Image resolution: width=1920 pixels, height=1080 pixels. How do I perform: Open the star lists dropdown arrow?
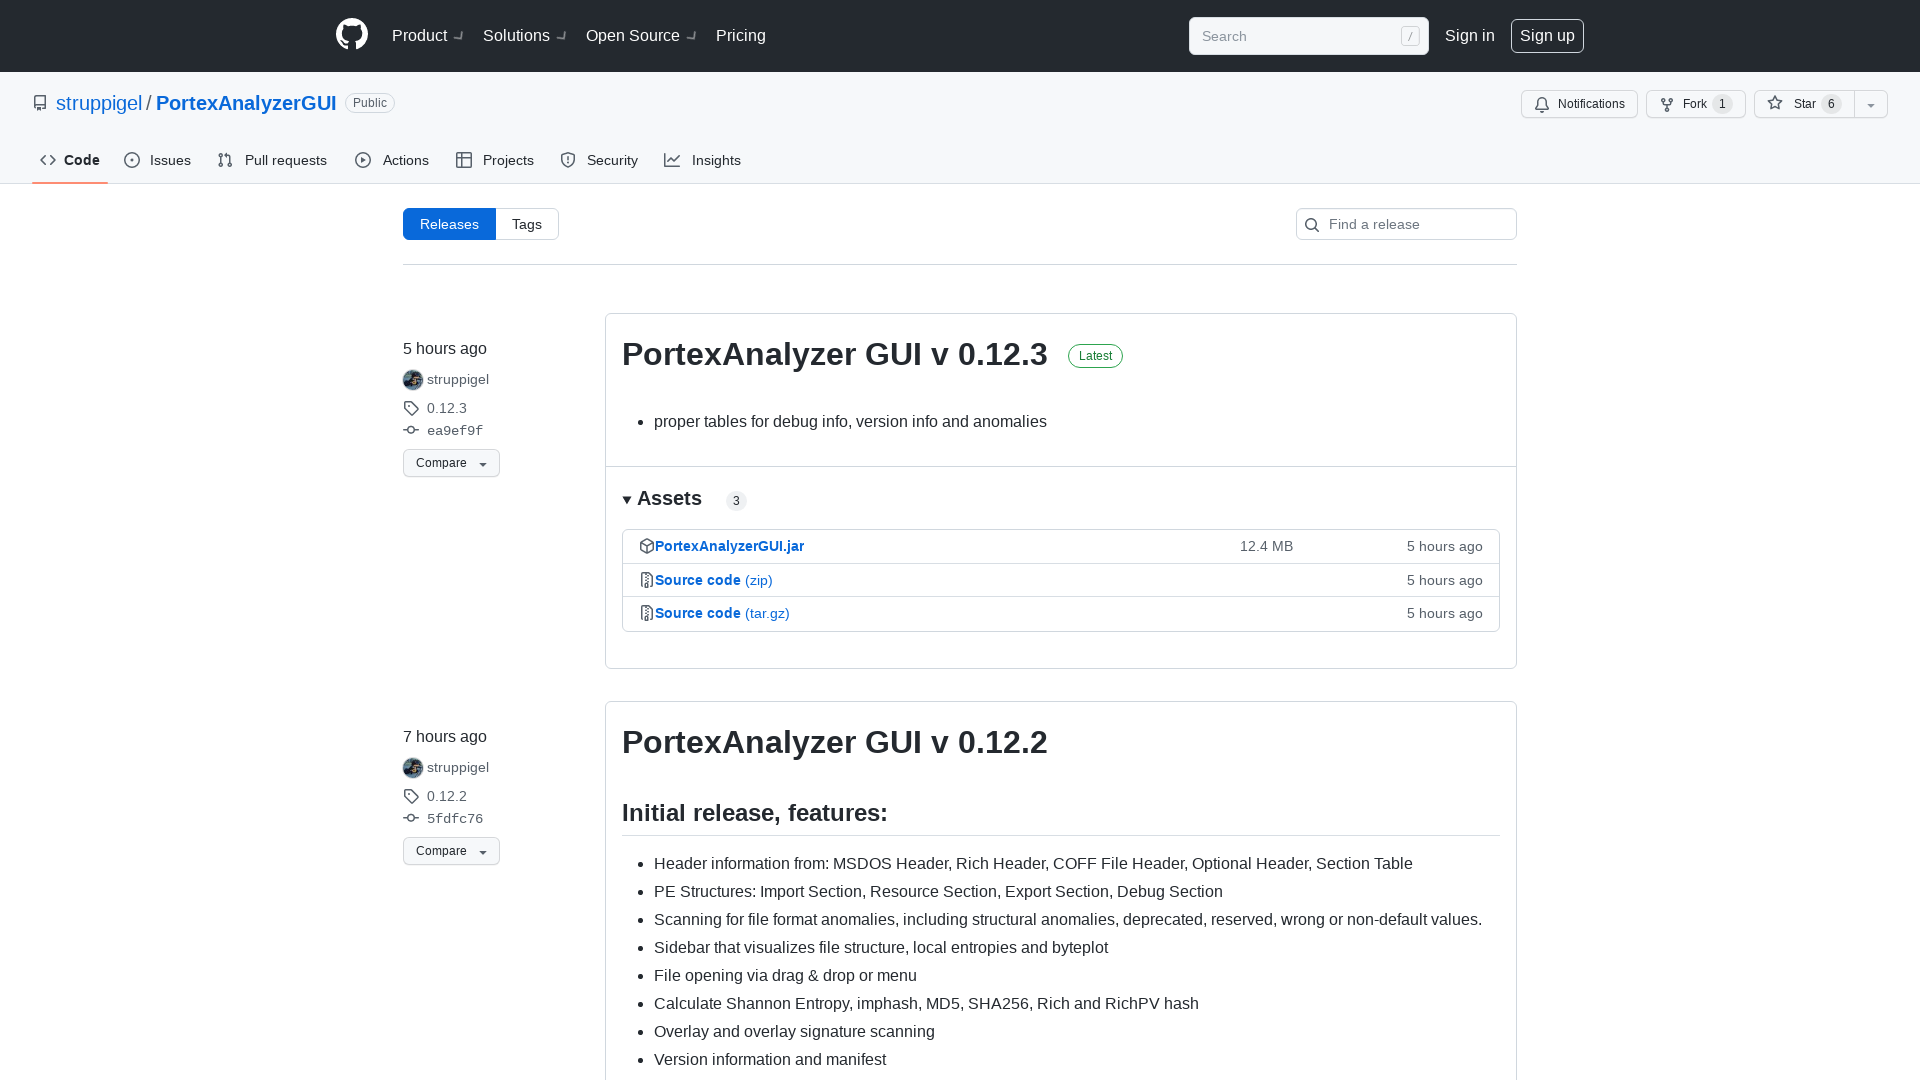click(x=1871, y=104)
